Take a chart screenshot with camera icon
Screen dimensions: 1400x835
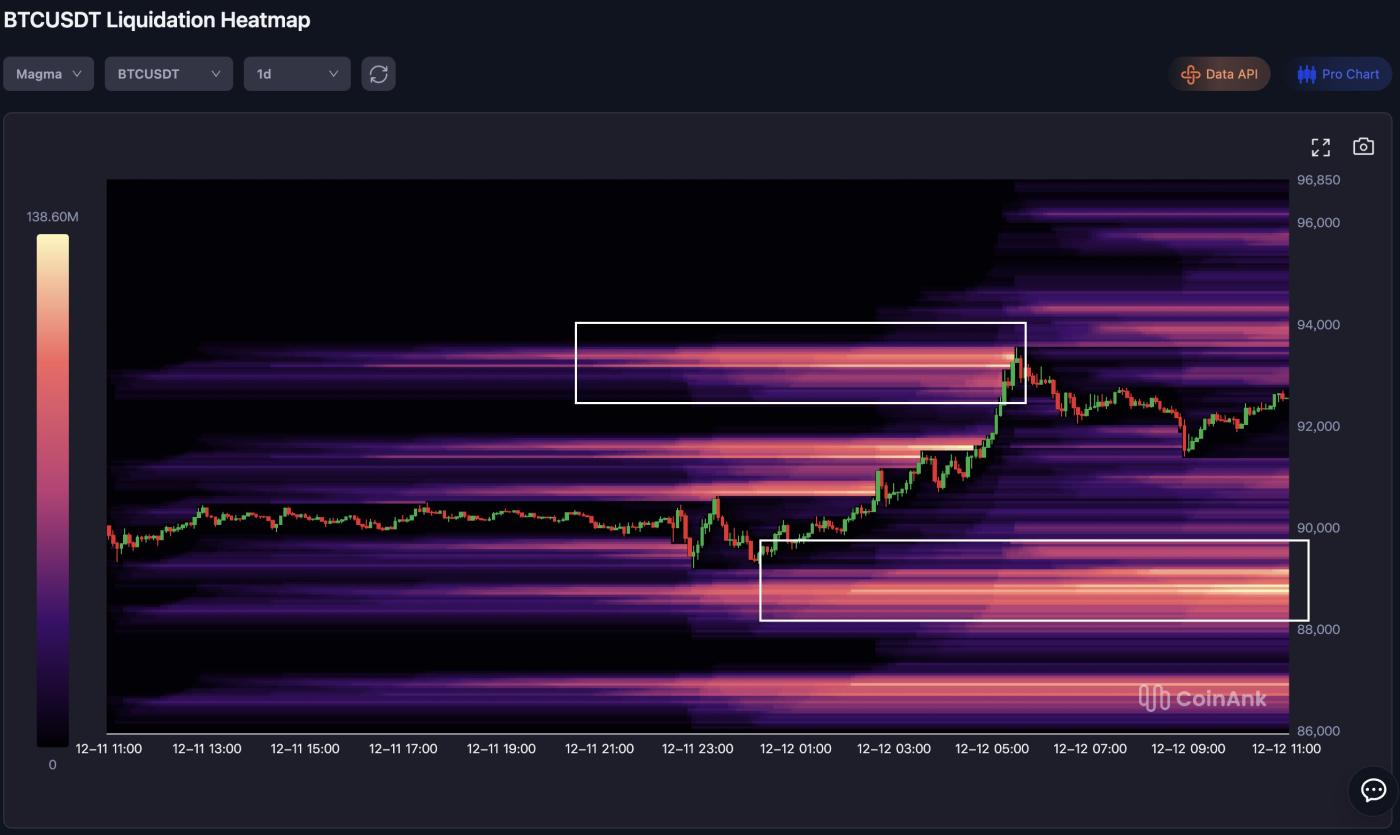[x=1363, y=147]
